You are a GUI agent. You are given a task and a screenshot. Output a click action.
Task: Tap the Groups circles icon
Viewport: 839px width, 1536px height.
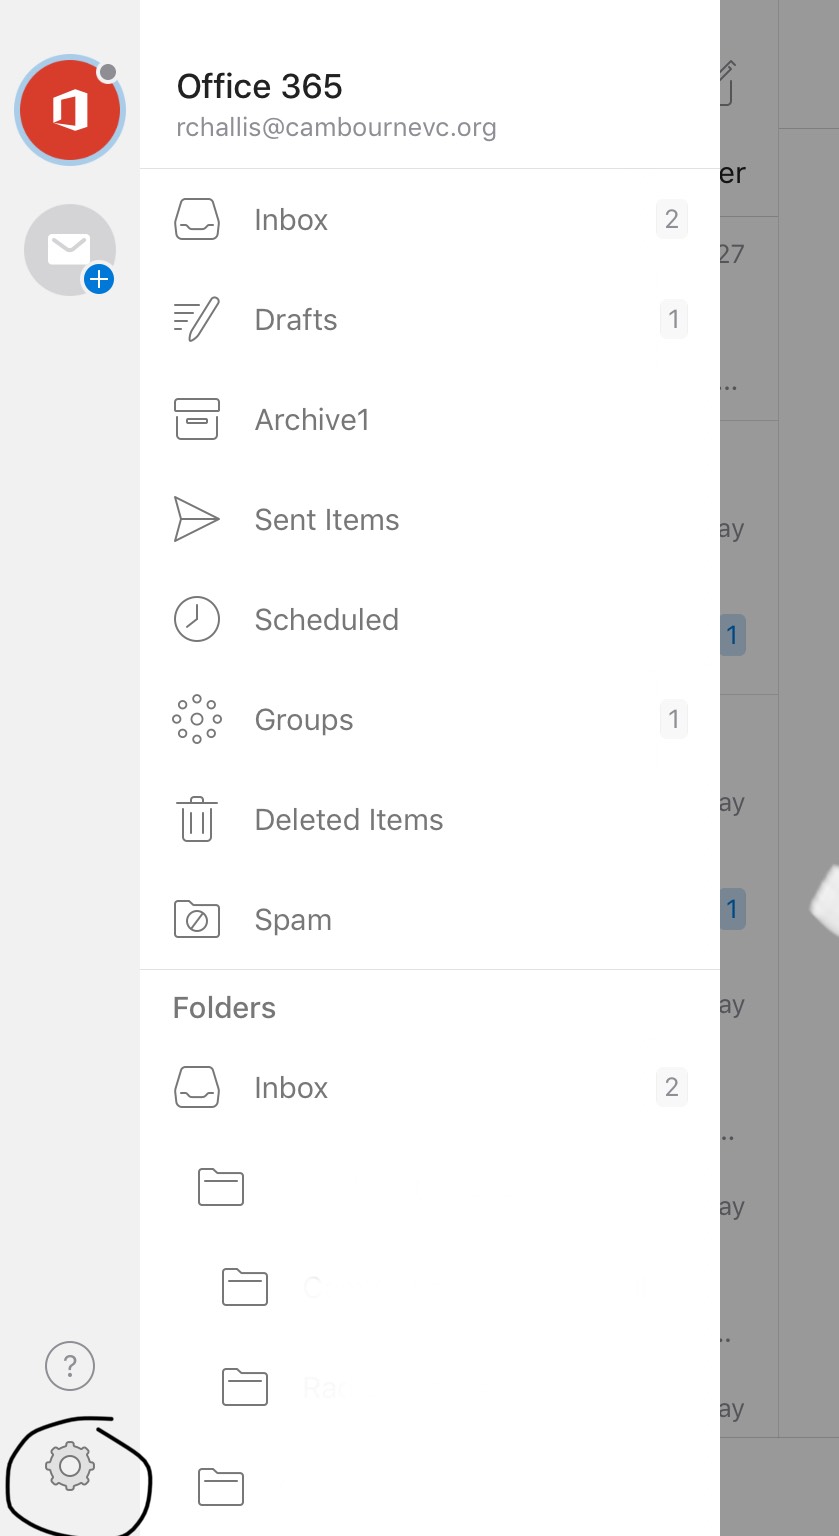[197, 720]
